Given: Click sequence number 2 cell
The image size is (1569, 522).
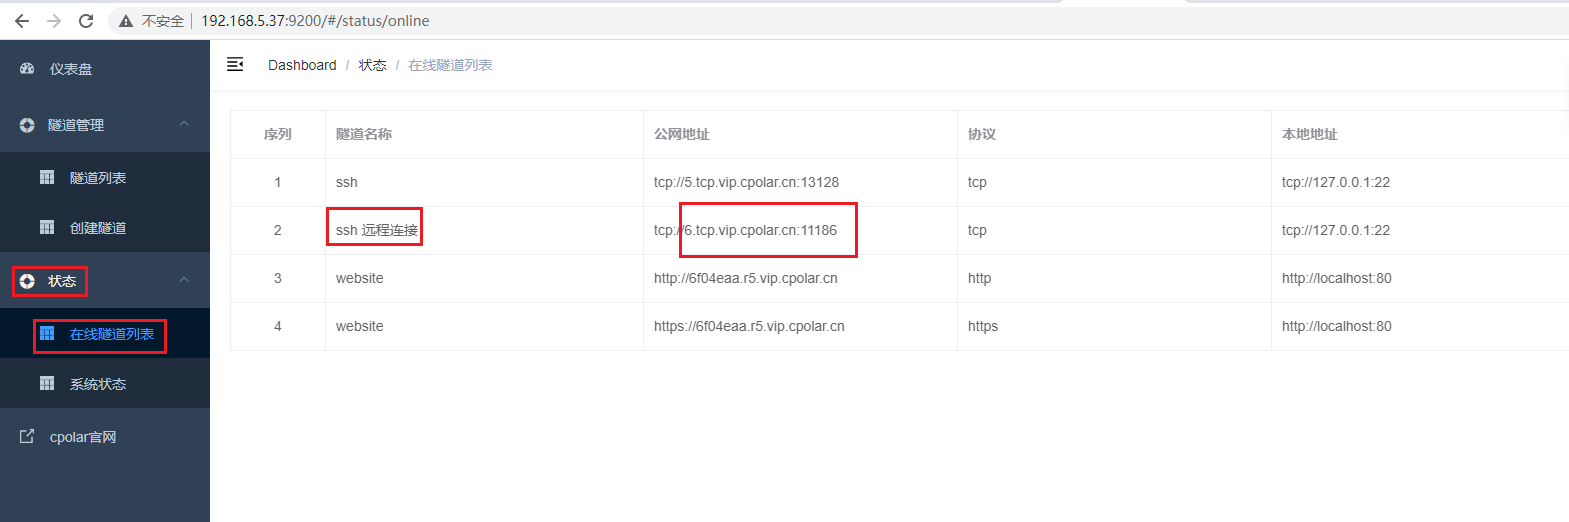Looking at the screenshot, I should (278, 230).
